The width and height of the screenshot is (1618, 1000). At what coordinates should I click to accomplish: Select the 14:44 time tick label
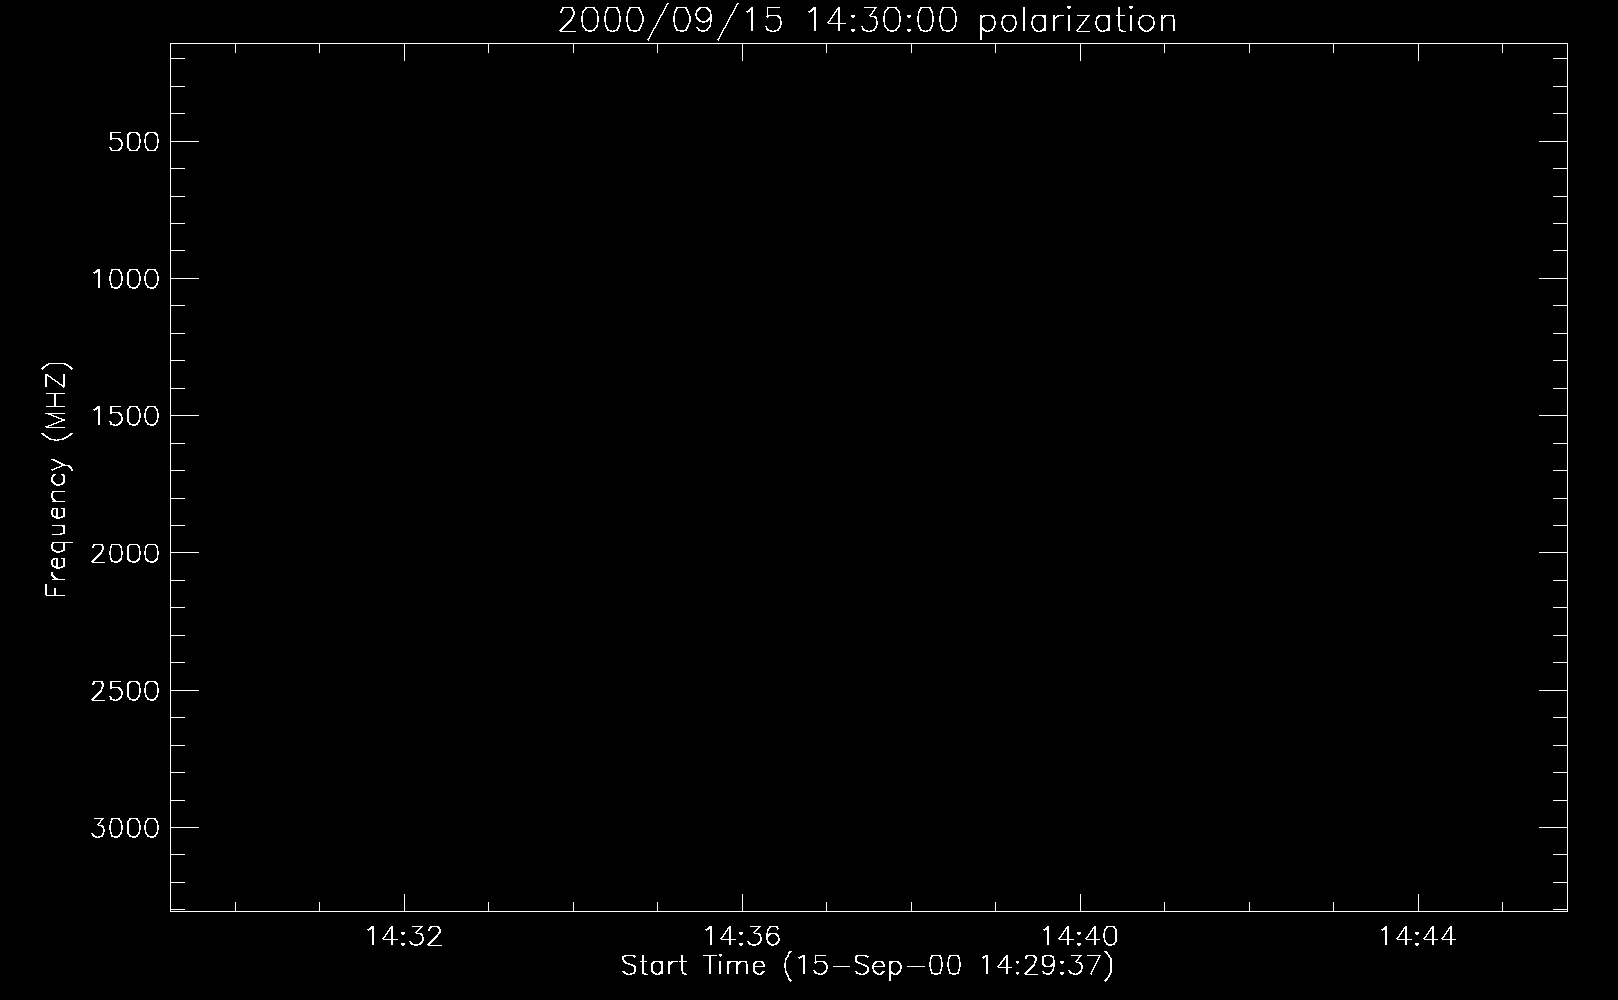[1418, 937]
